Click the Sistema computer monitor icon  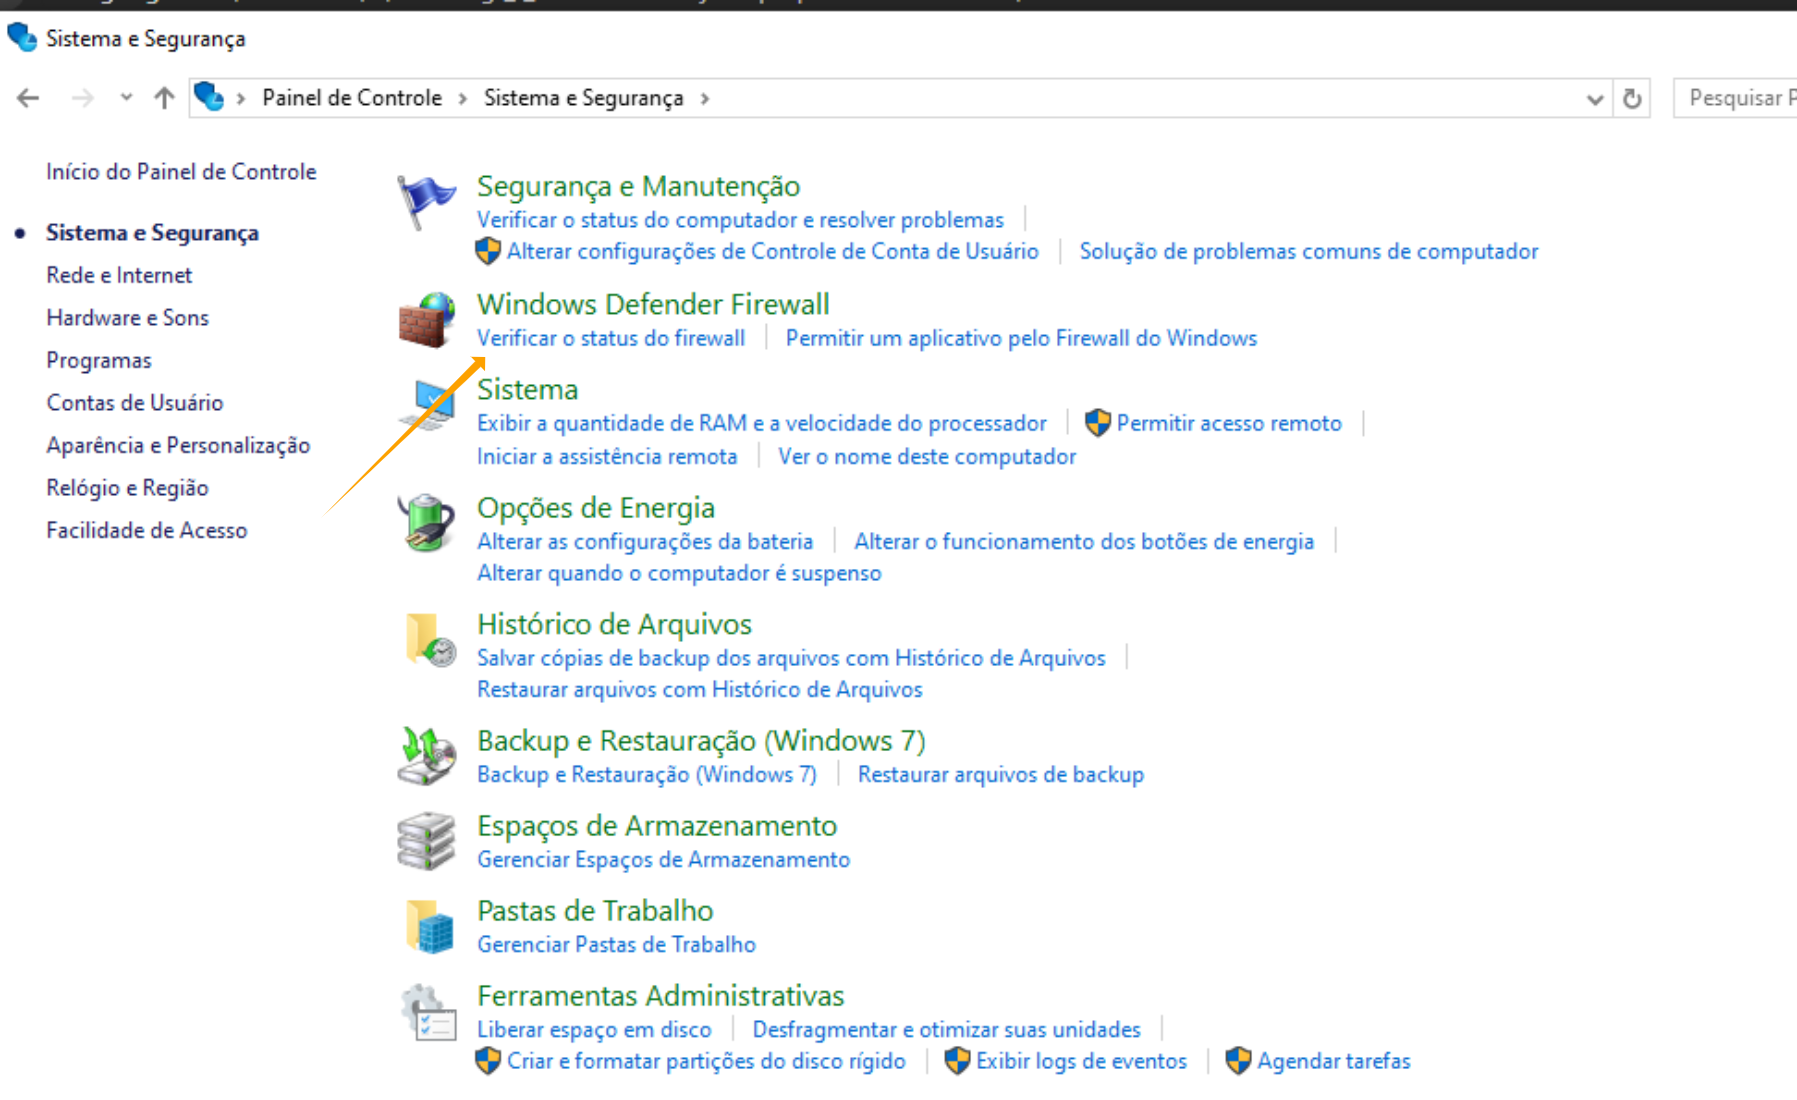[429, 405]
